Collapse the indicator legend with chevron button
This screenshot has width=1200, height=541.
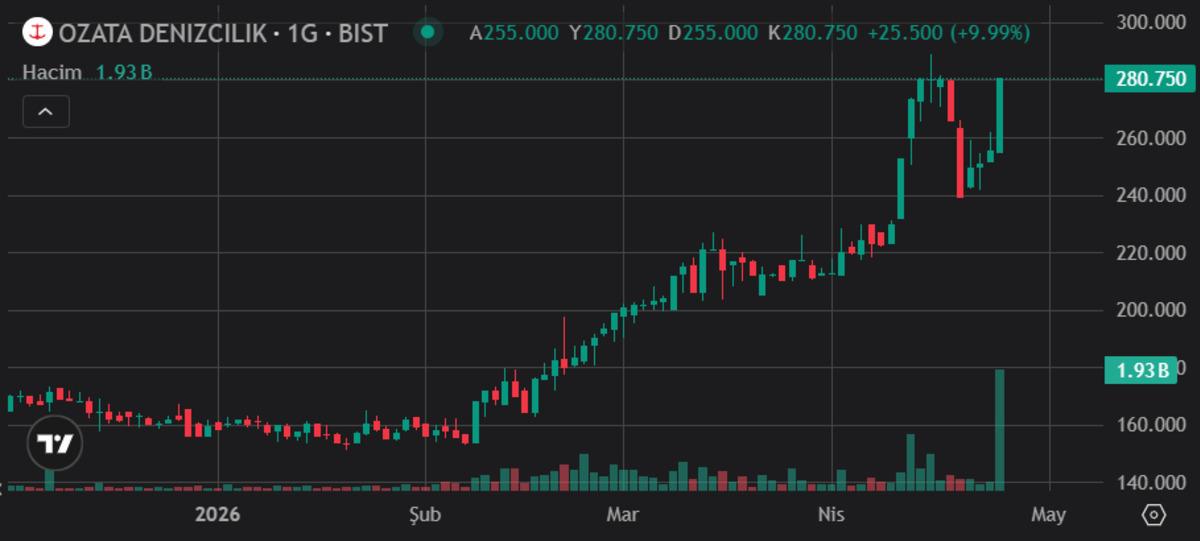pos(45,112)
